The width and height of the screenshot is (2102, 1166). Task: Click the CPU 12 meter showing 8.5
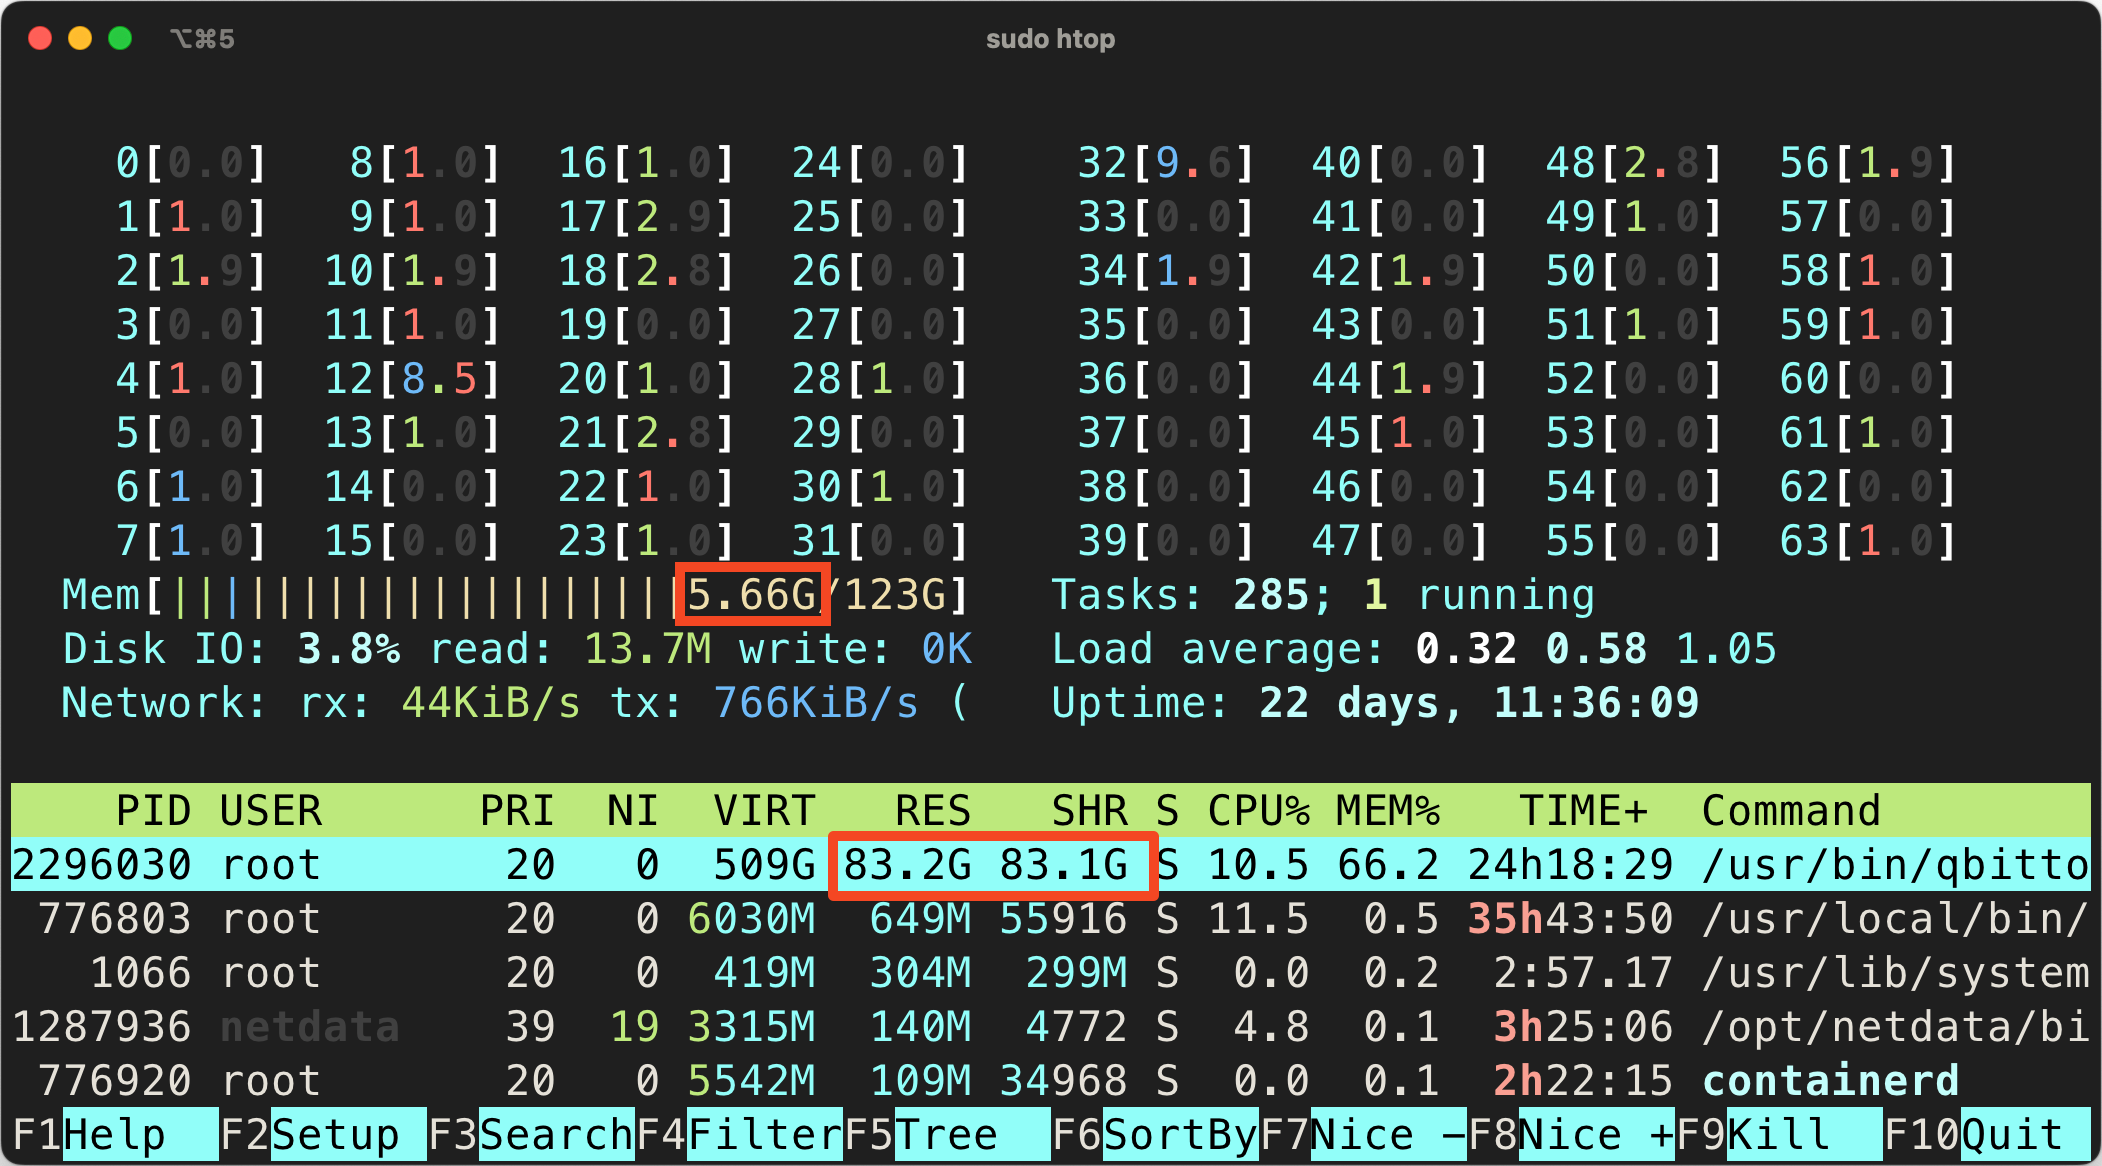(x=413, y=379)
